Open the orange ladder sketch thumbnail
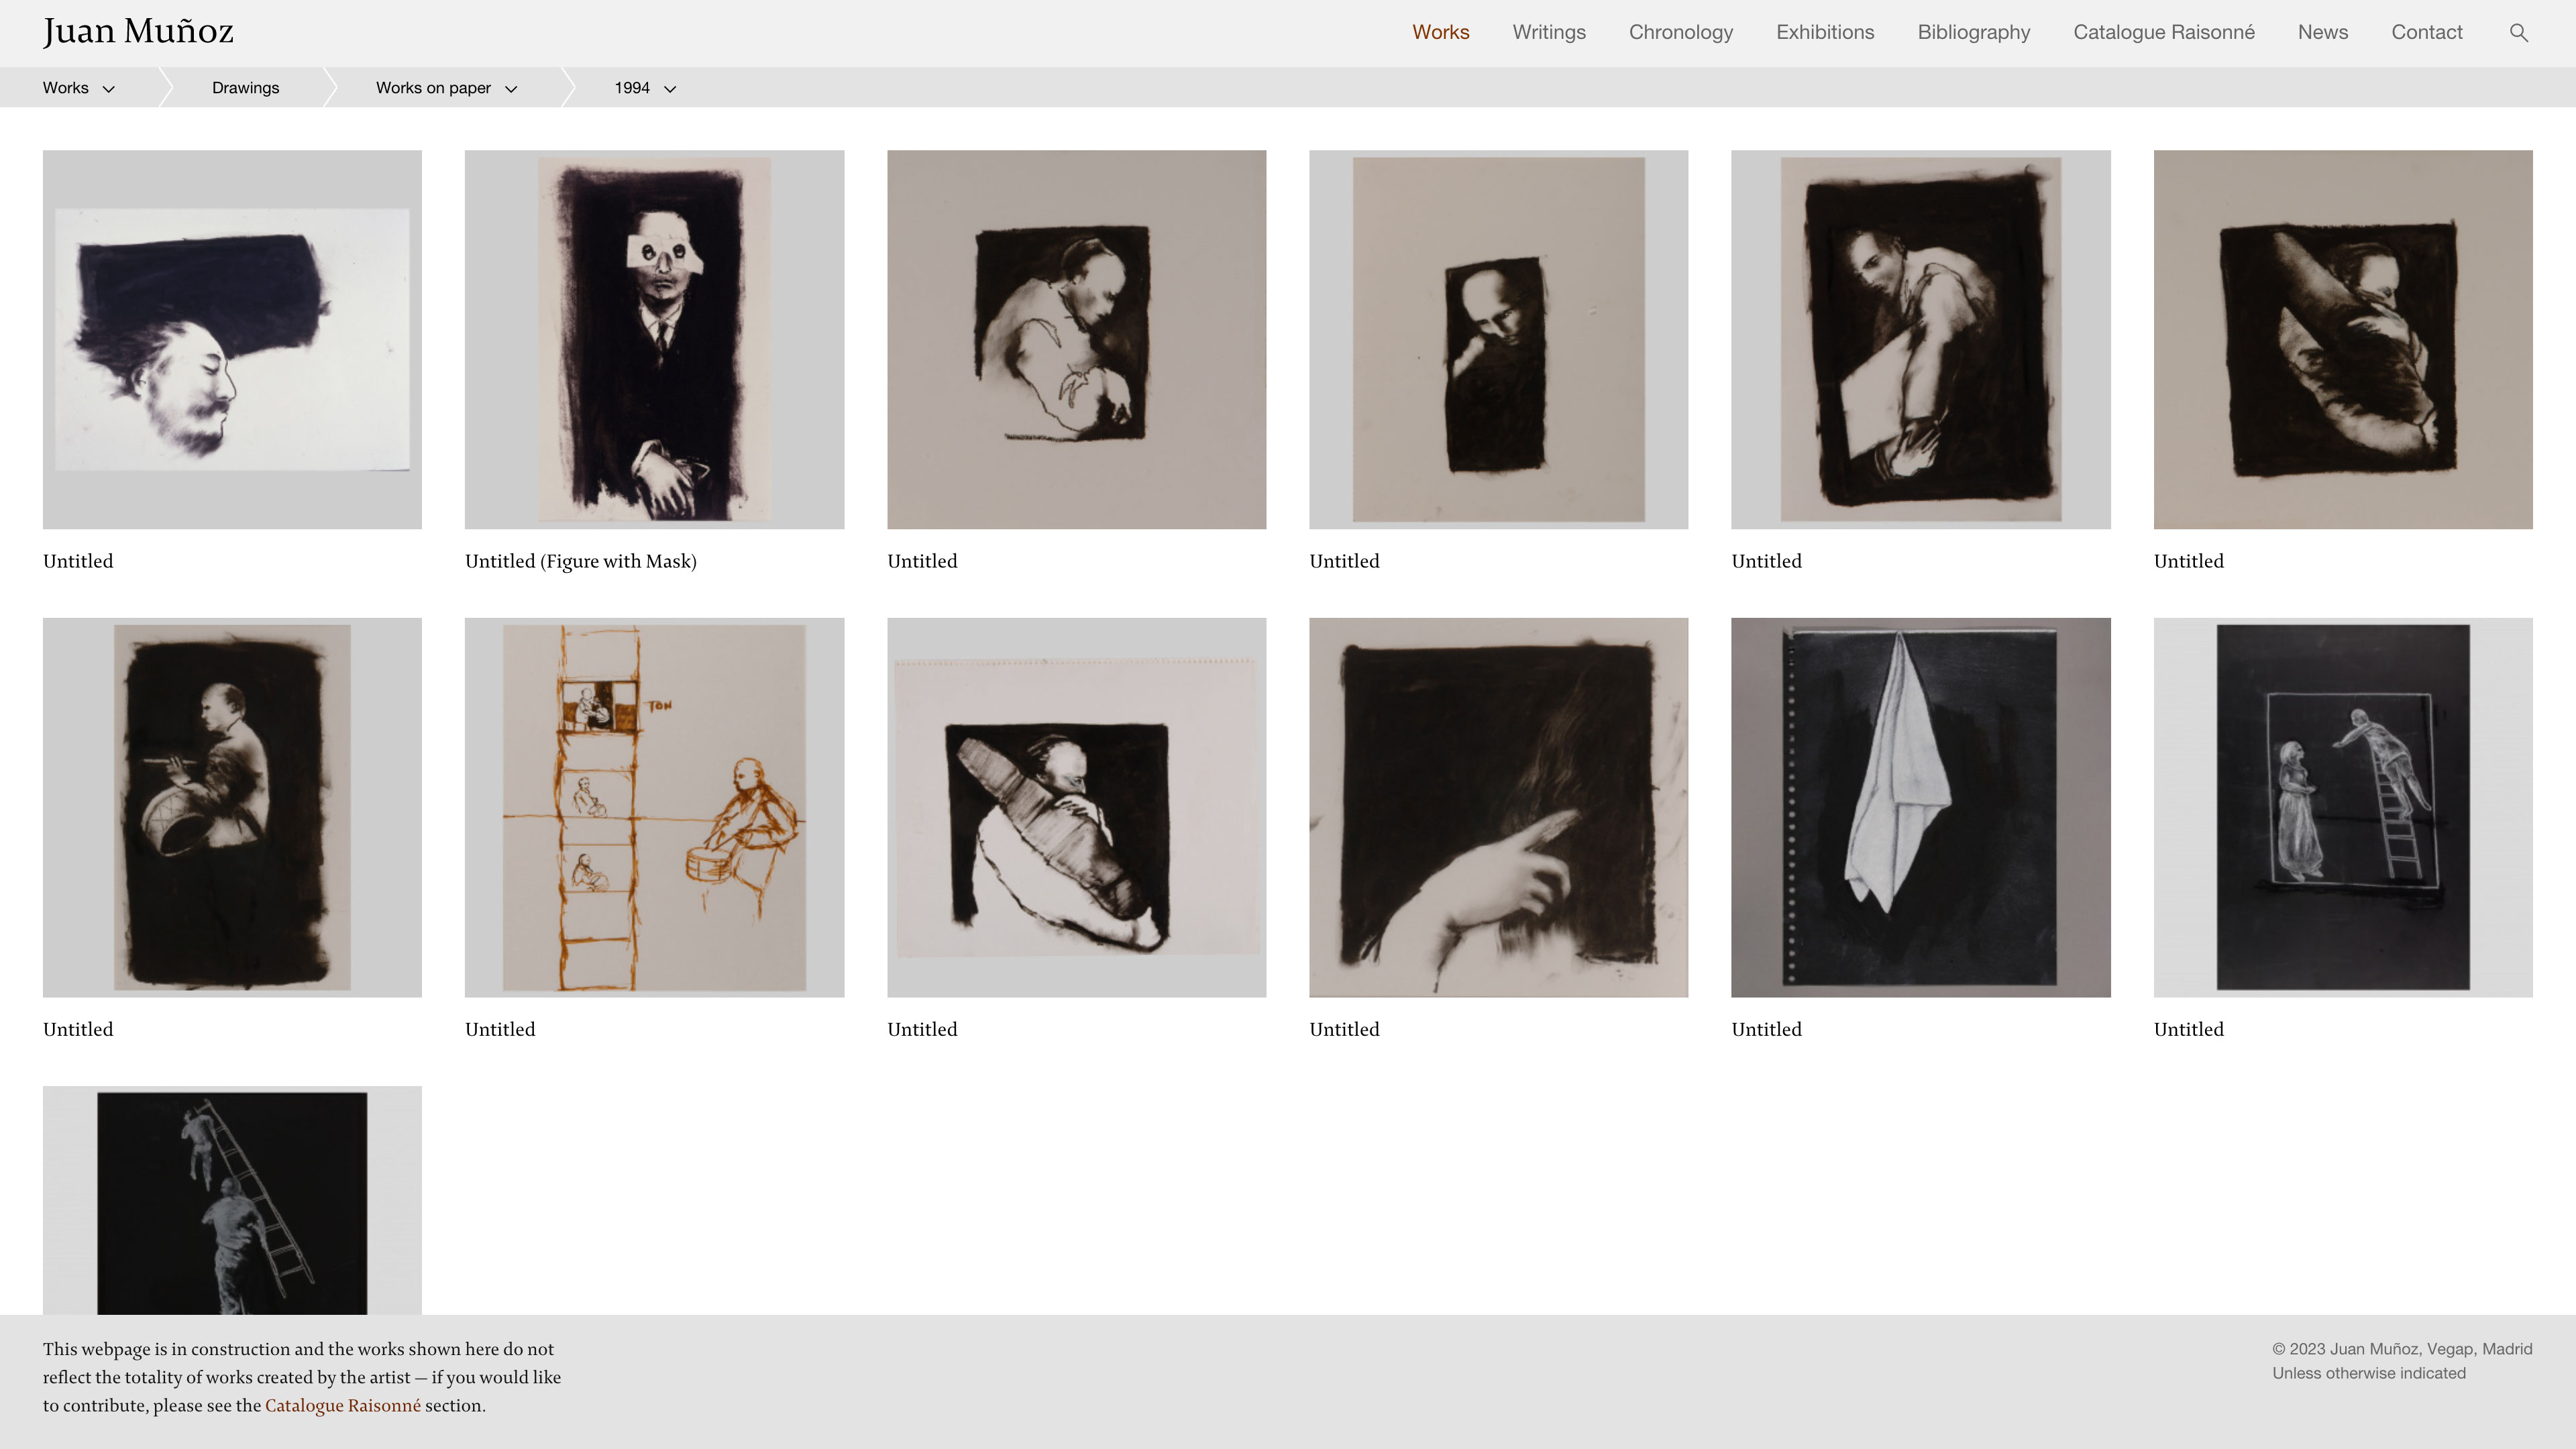This screenshot has width=2576, height=1449. 654,807
